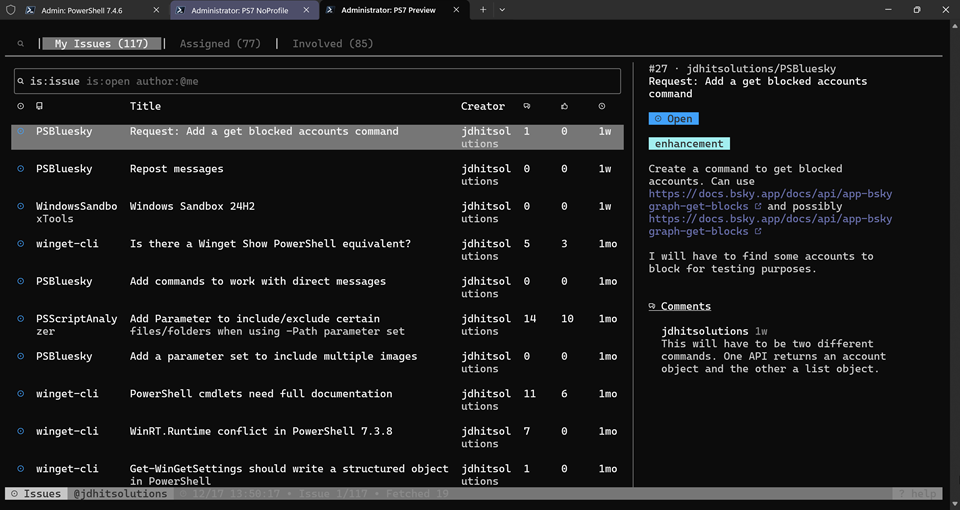Click the updated-time clock column header icon
This screenshot has height=510, width=960.
[602, 106]
